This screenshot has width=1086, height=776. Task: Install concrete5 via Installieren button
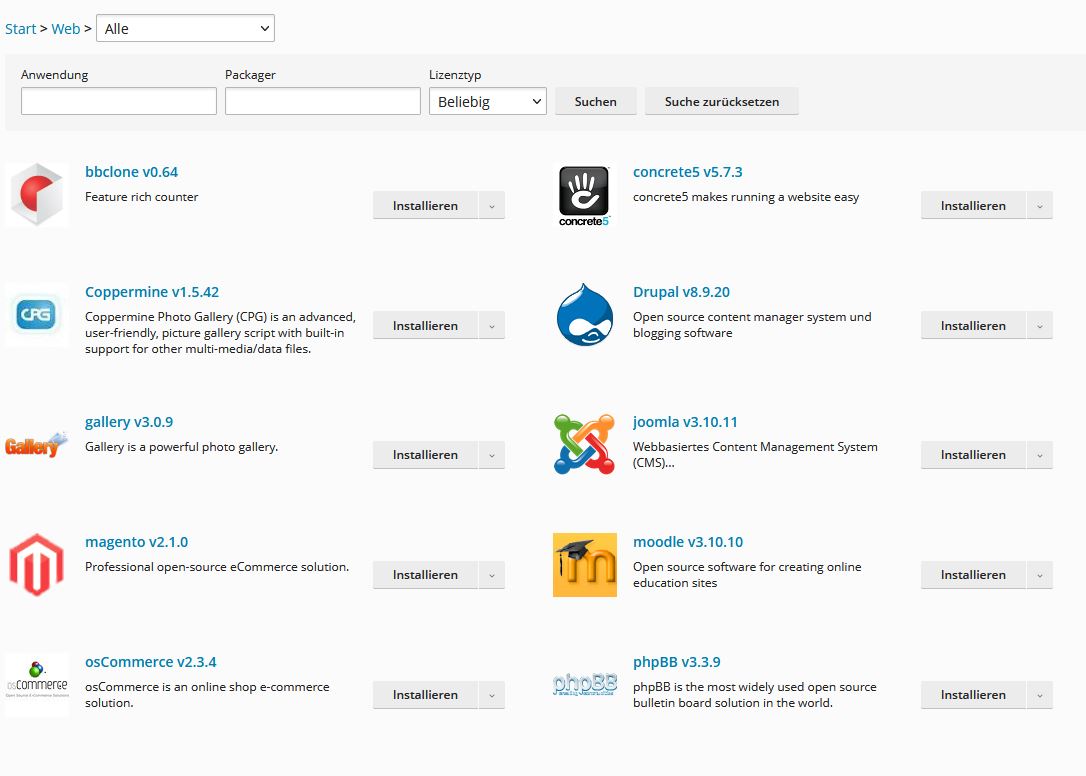(x=973, y=206)
